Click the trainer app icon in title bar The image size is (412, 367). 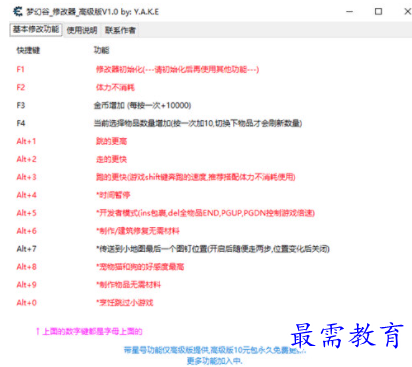pos(18,12)
